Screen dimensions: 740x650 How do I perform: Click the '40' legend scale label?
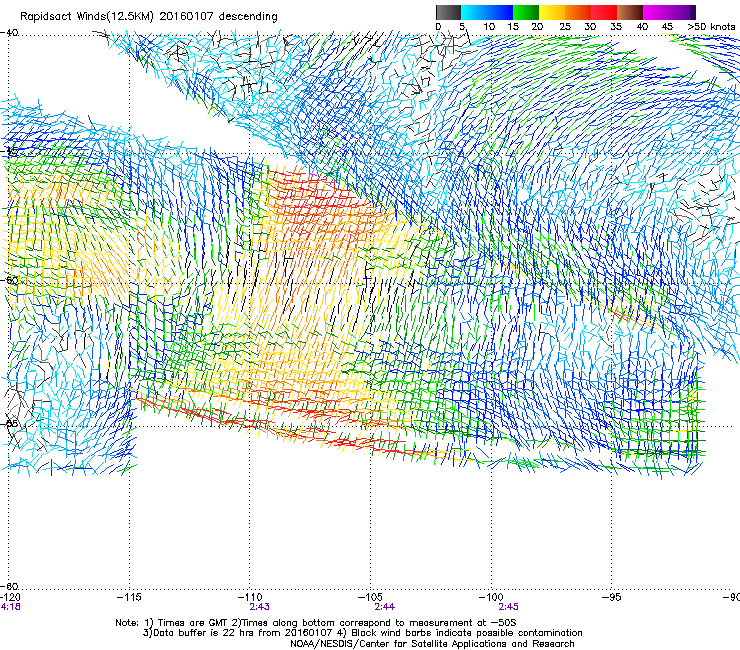(x=642, y=27)
